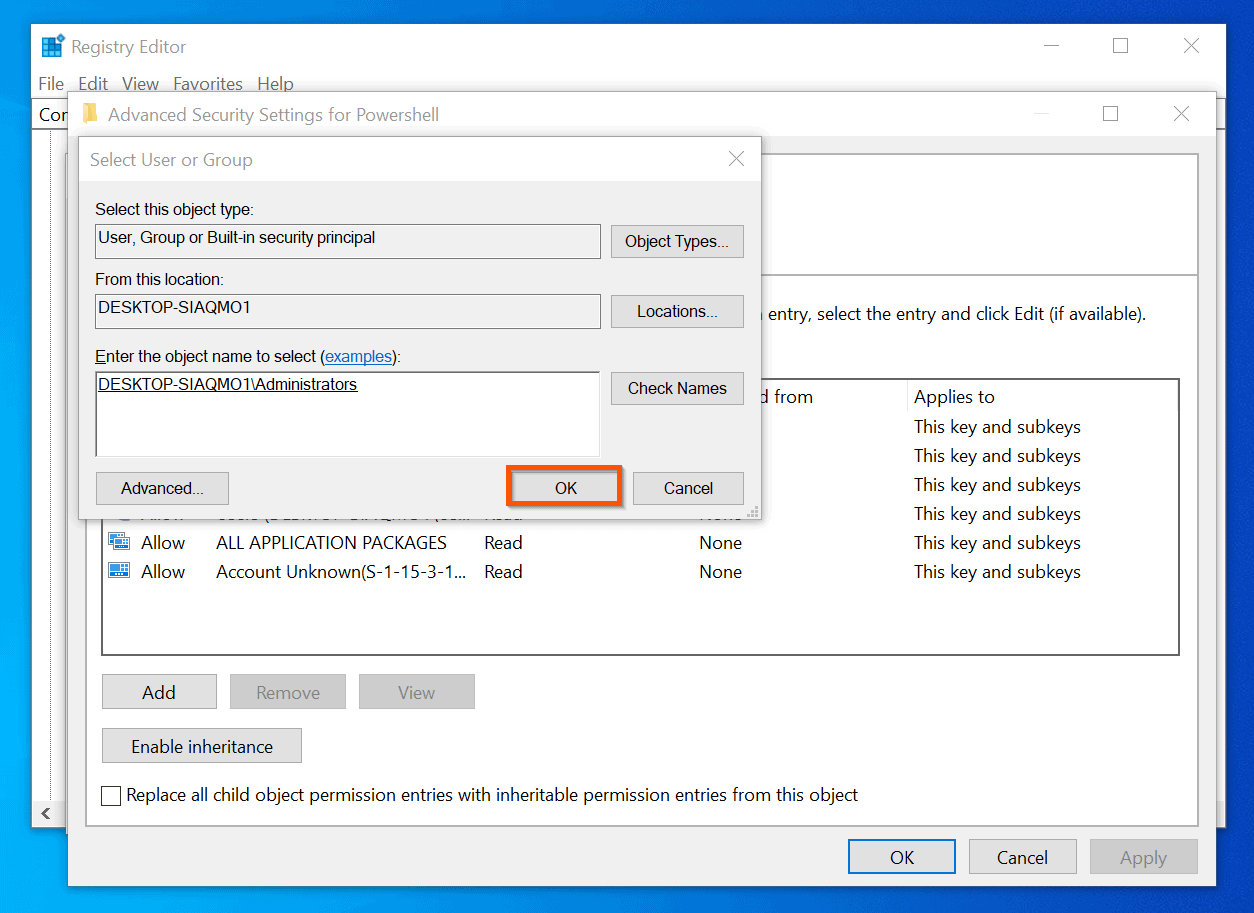This screenshot has height=913, width=1254.
Task: Open the Locations... chooser
Action: 677,311
